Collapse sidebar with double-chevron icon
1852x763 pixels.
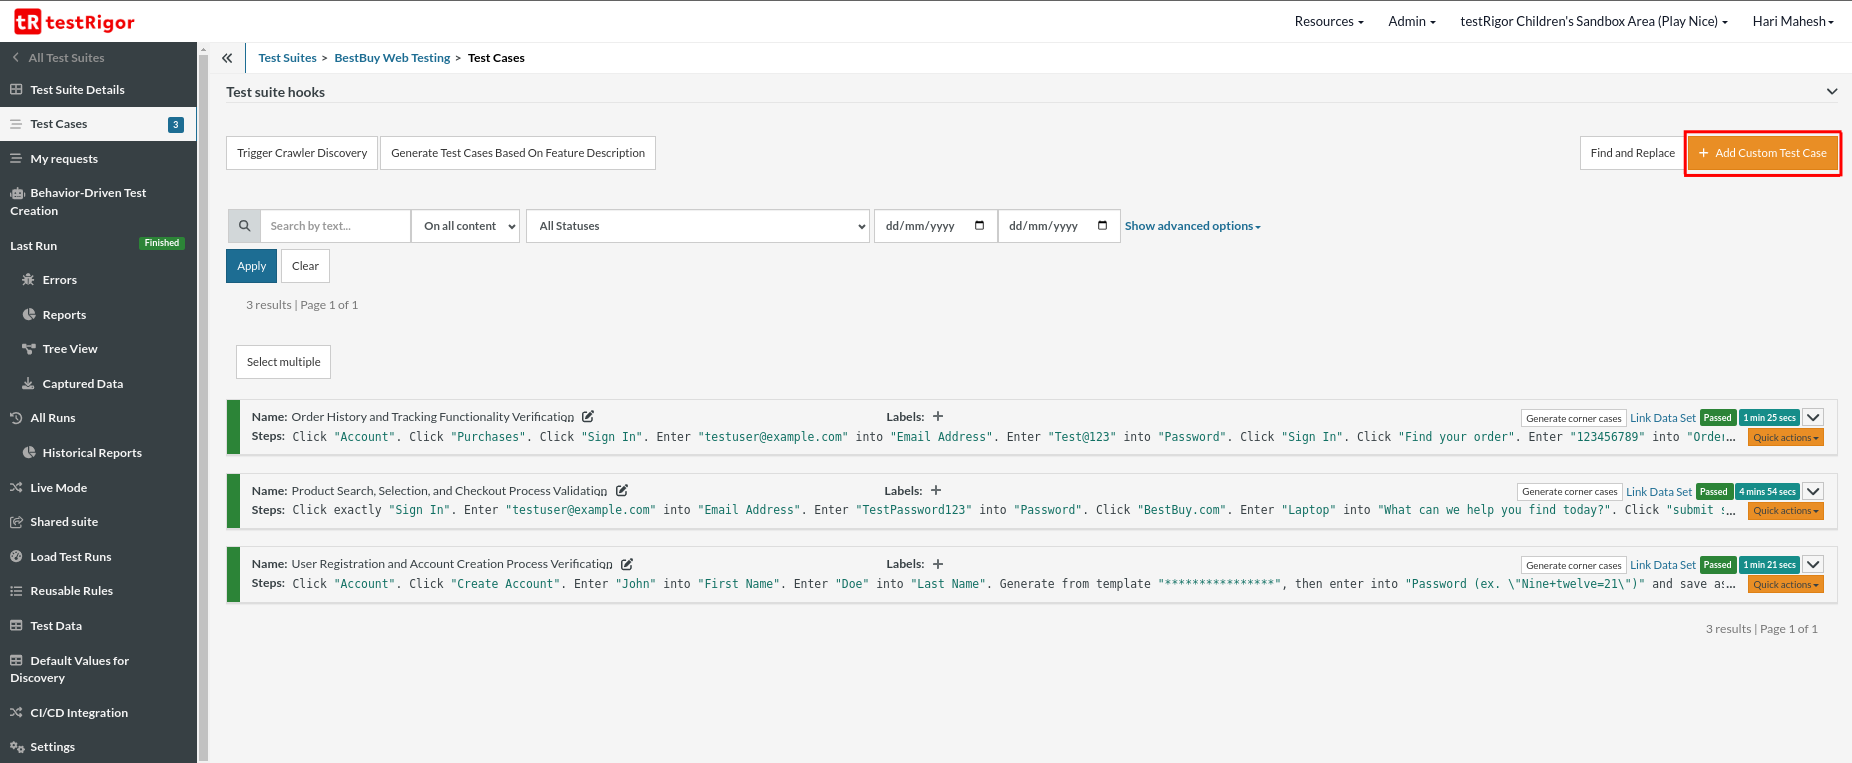click(x=227, y=58)
